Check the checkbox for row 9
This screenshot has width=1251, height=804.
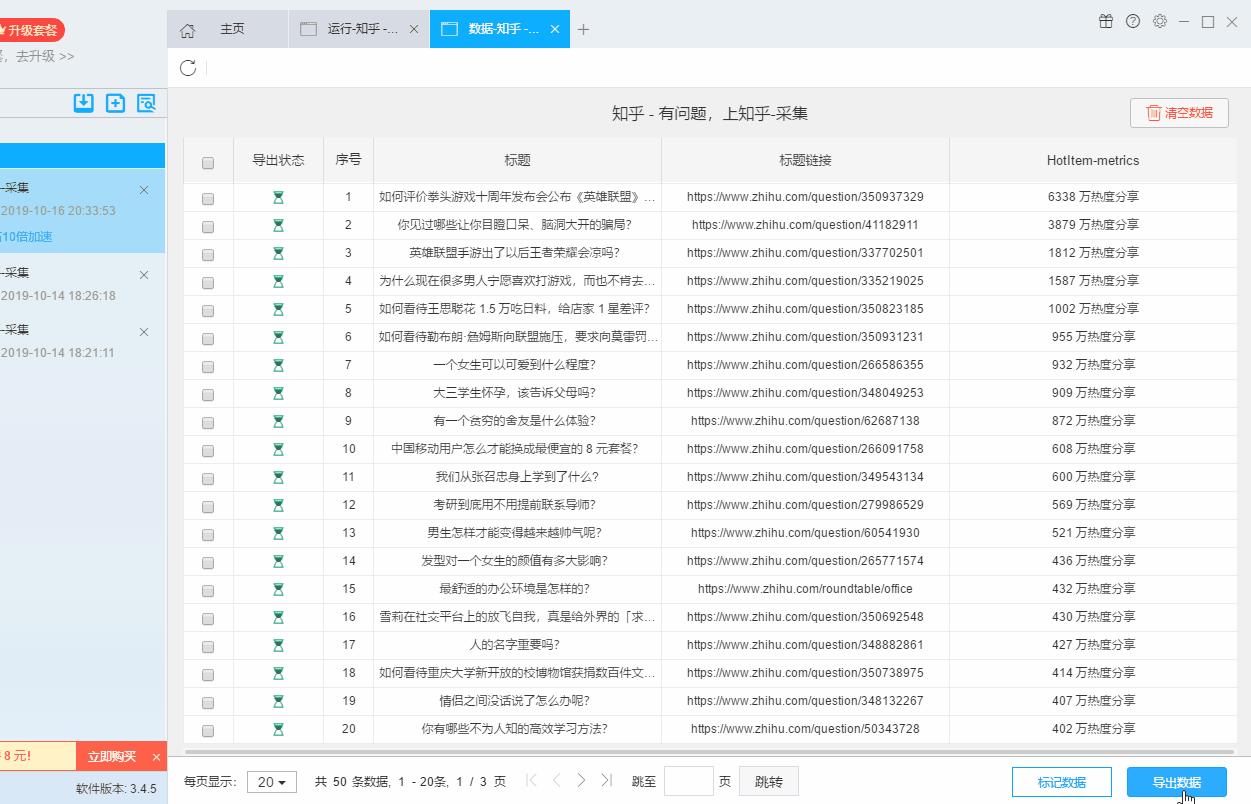pyautogui.click(x=208, y=423)
